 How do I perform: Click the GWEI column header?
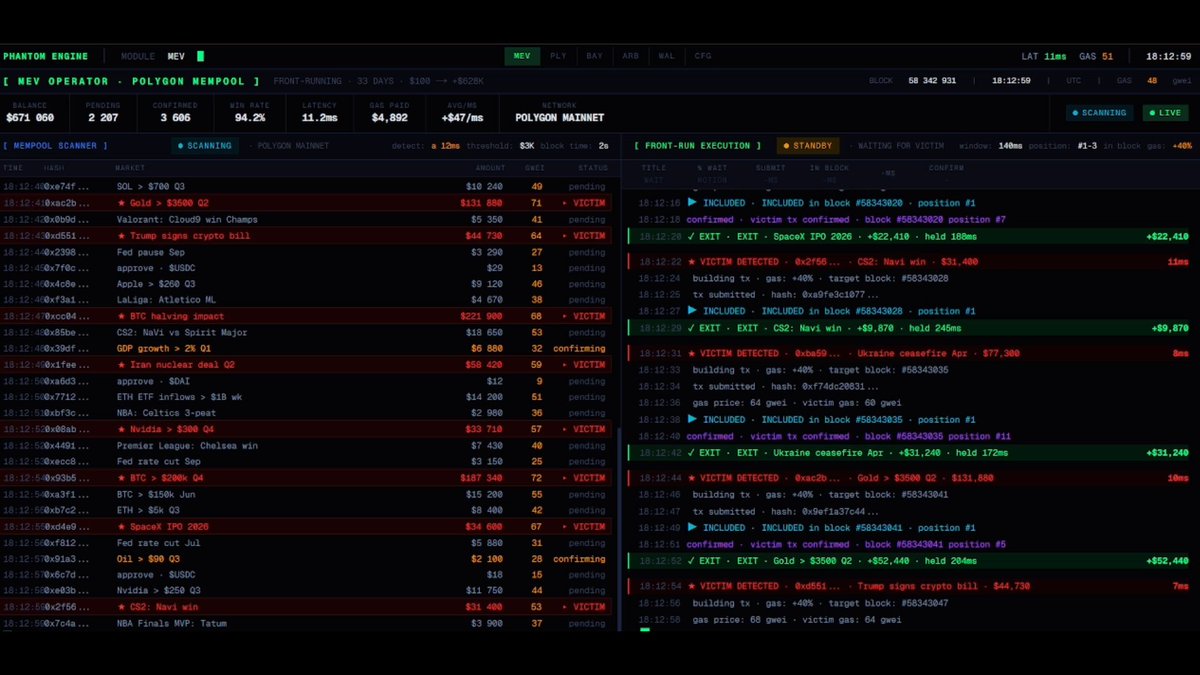(534, 168)
